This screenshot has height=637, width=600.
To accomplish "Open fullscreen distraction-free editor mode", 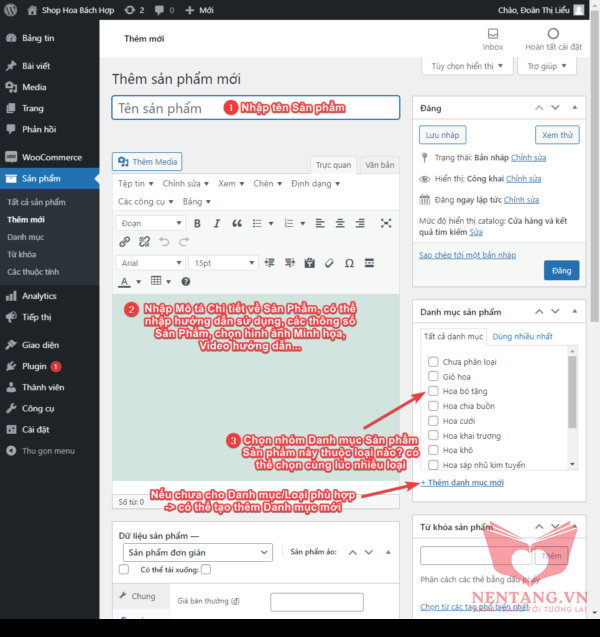I will [385, 223].
